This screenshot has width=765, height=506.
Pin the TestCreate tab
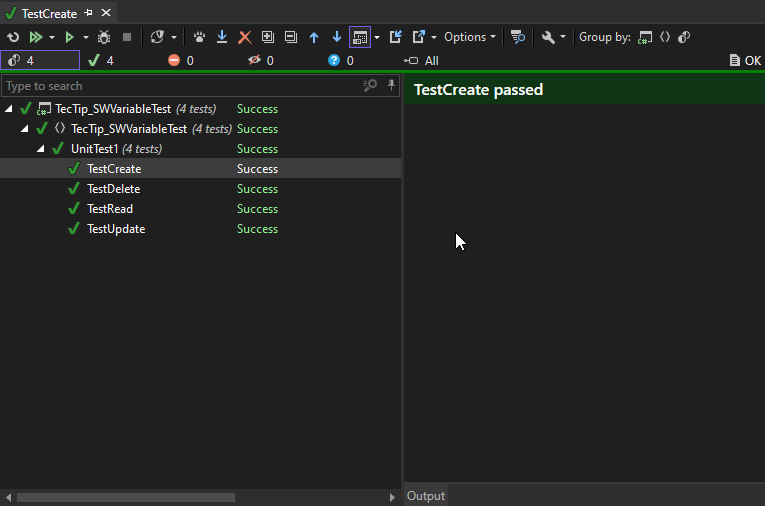pyautogui.click(x=88, y=13)
